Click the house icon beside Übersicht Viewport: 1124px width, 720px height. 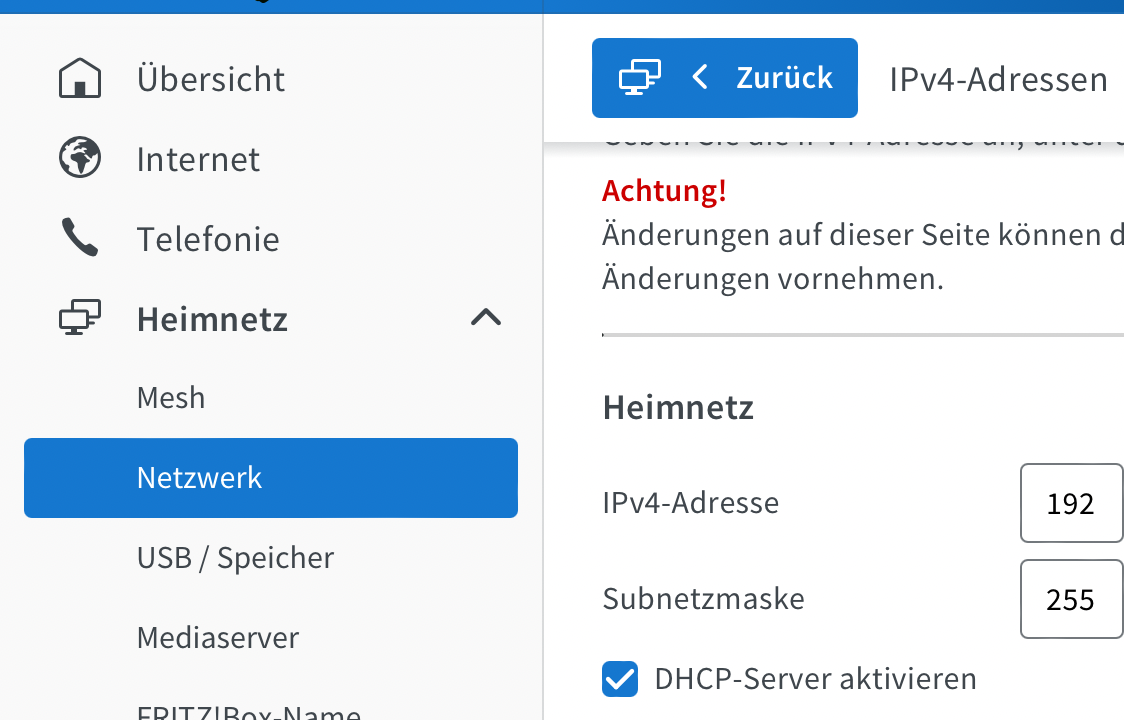click(80, 79)
